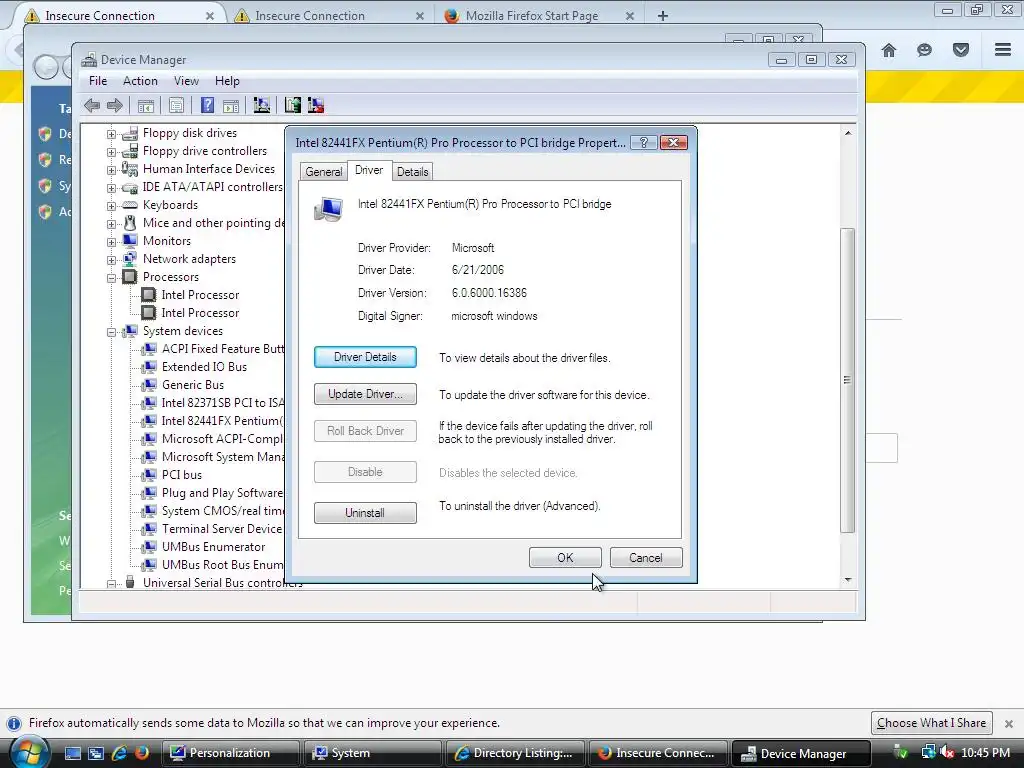
Task: Switch to Personalization taskbar window
Action: pyautogui.click(x=229, y=753)
